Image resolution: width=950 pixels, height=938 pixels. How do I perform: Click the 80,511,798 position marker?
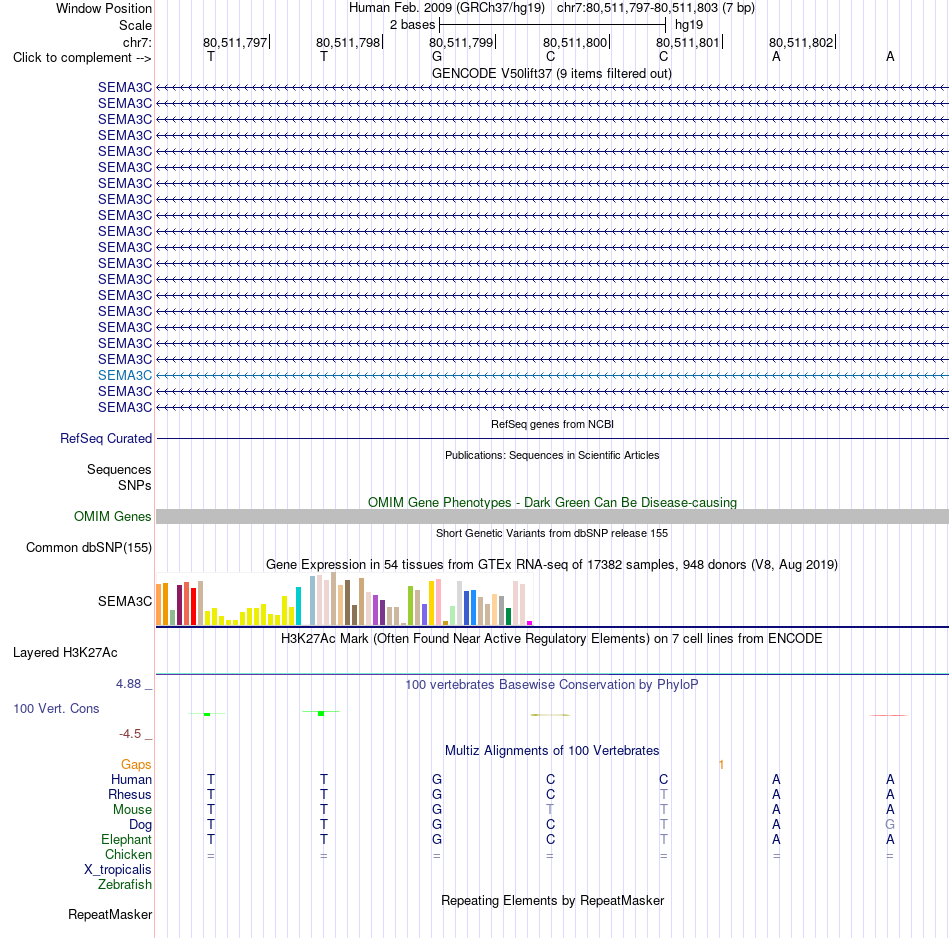[x=348, y=42]
